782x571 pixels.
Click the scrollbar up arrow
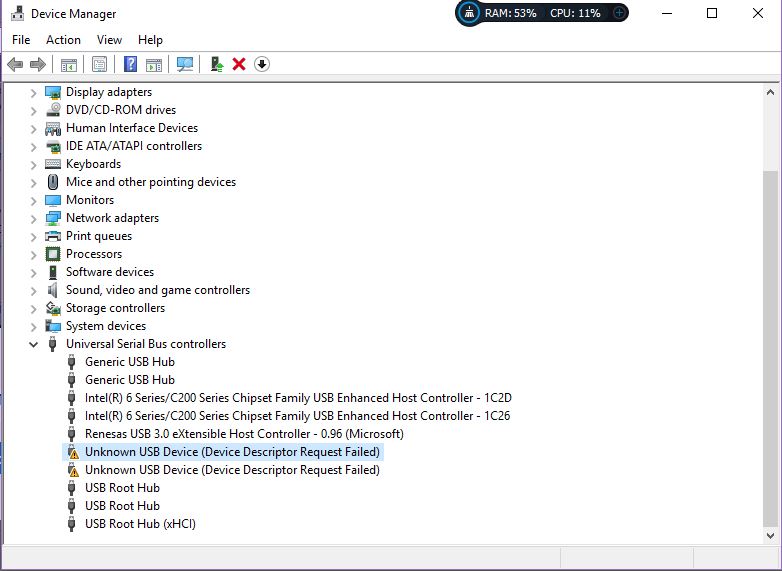[771, 92]
